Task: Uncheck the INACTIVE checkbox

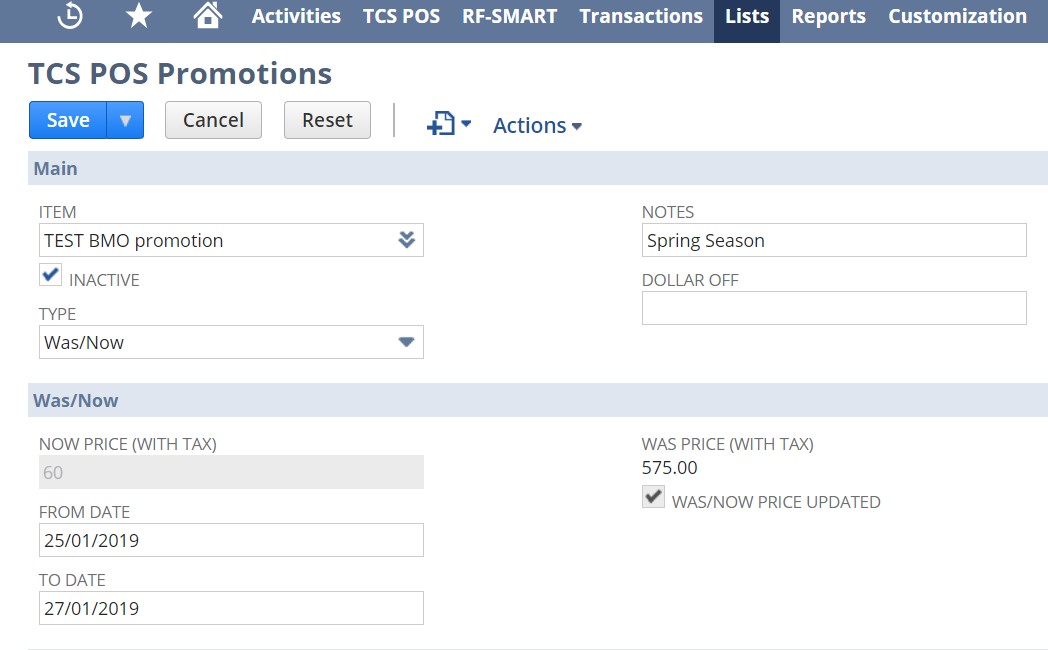Action: click(50, 274)
